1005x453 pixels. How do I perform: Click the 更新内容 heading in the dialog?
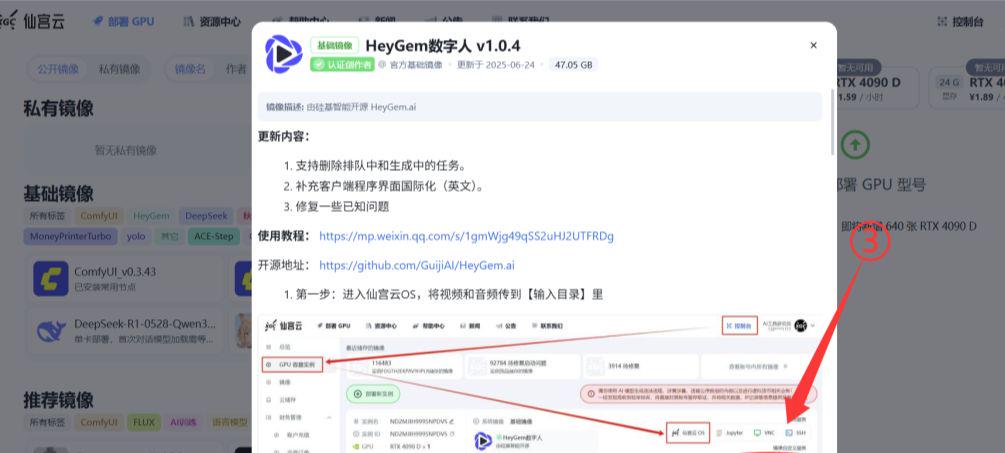[283, 136]
